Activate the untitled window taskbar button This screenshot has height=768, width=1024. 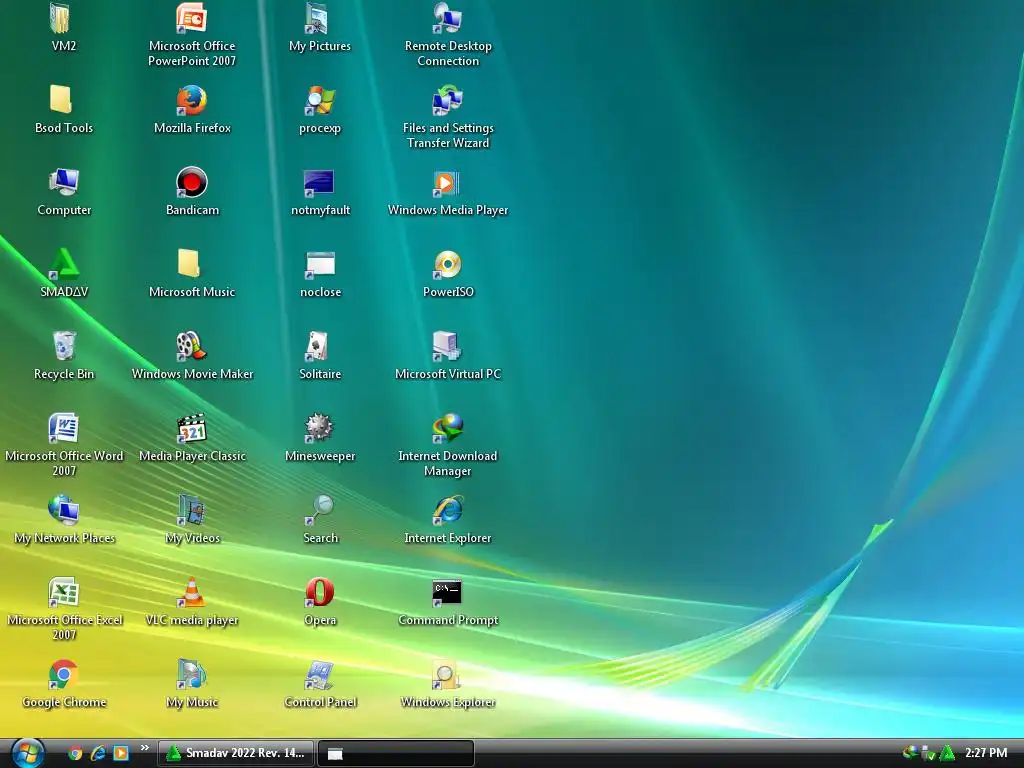tap(396, 753)
